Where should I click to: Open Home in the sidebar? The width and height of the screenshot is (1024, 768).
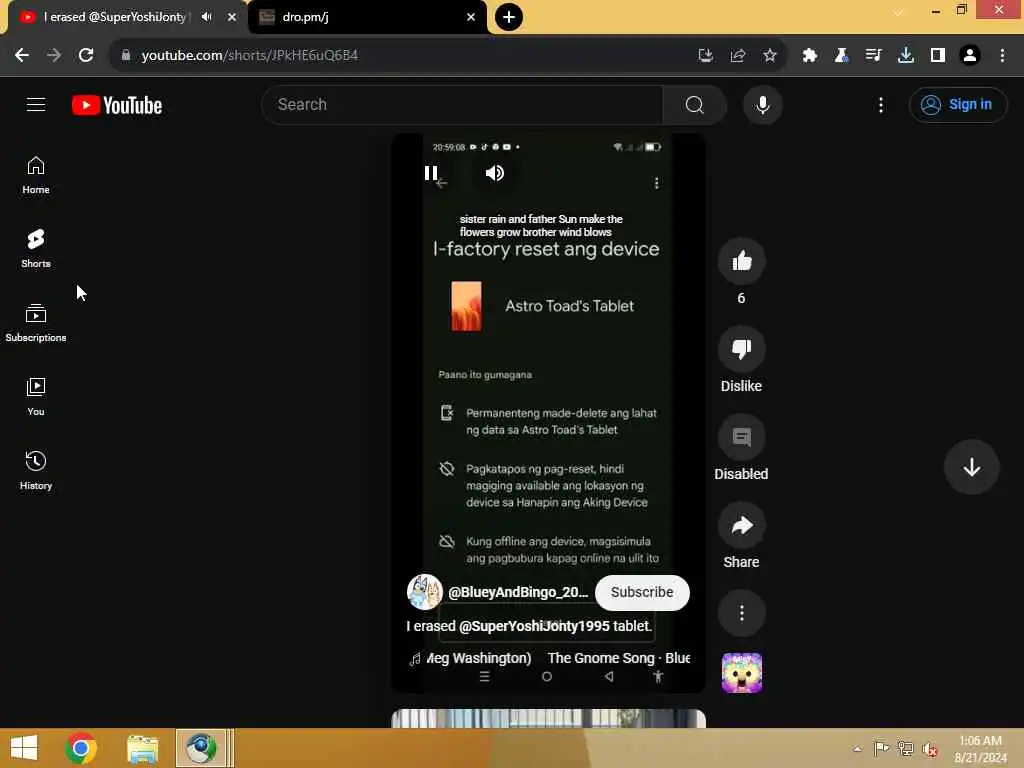coord(36,175)
